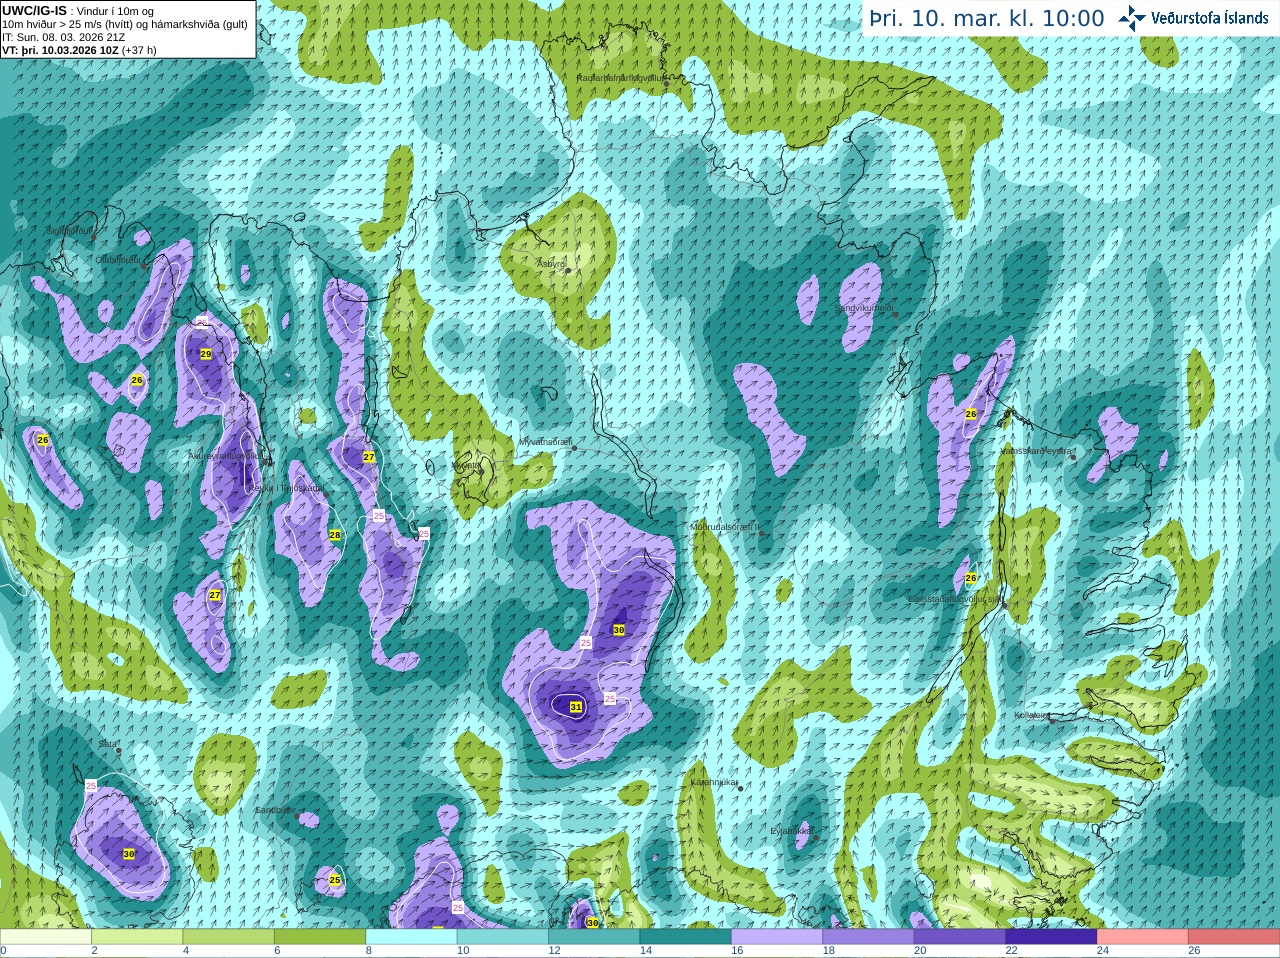Click the legend scale number 24
Viewport: 1280px width, 958px height.
(1103, 951)
